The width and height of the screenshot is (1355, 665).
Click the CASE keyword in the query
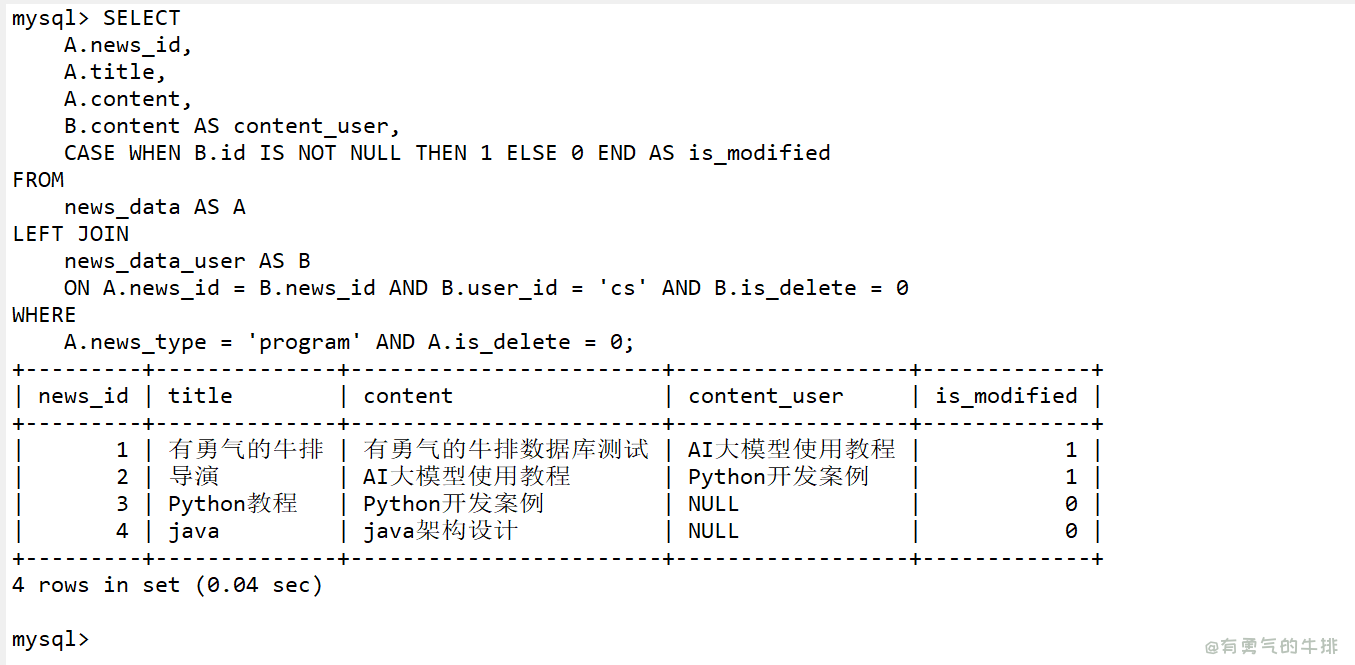click(x=89, y=153)
